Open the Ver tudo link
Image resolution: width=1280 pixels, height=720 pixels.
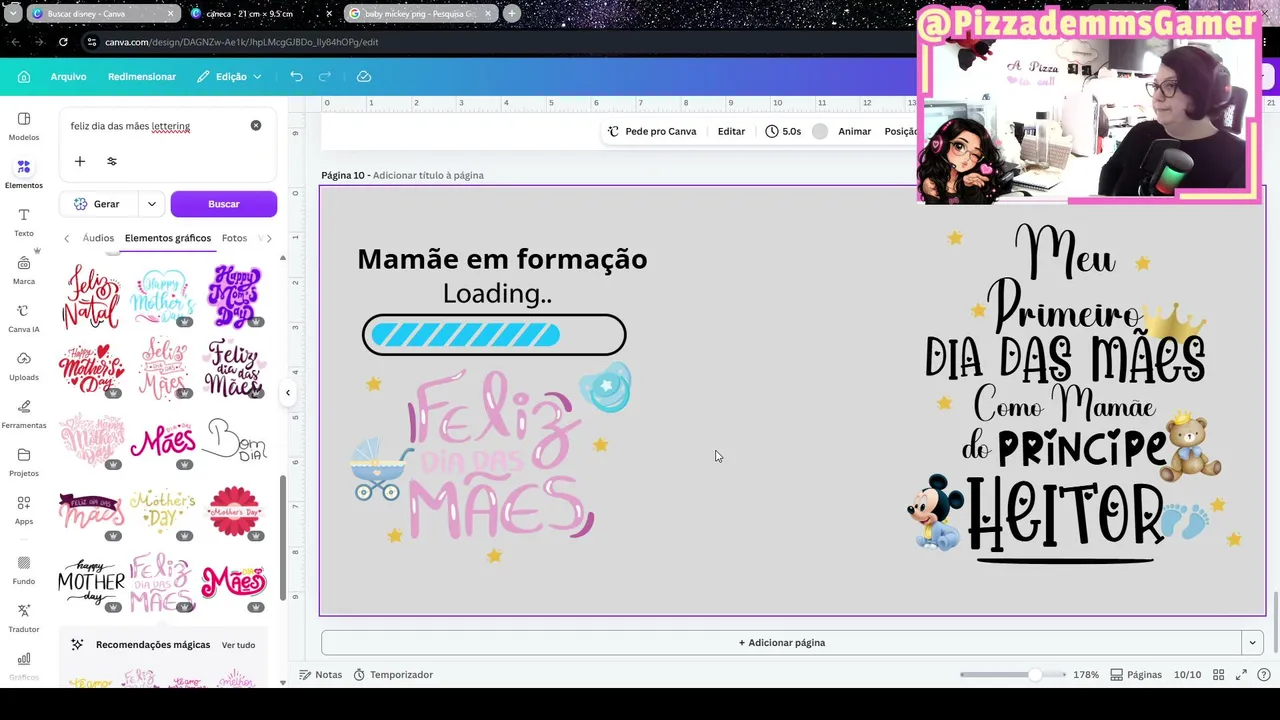238,645
